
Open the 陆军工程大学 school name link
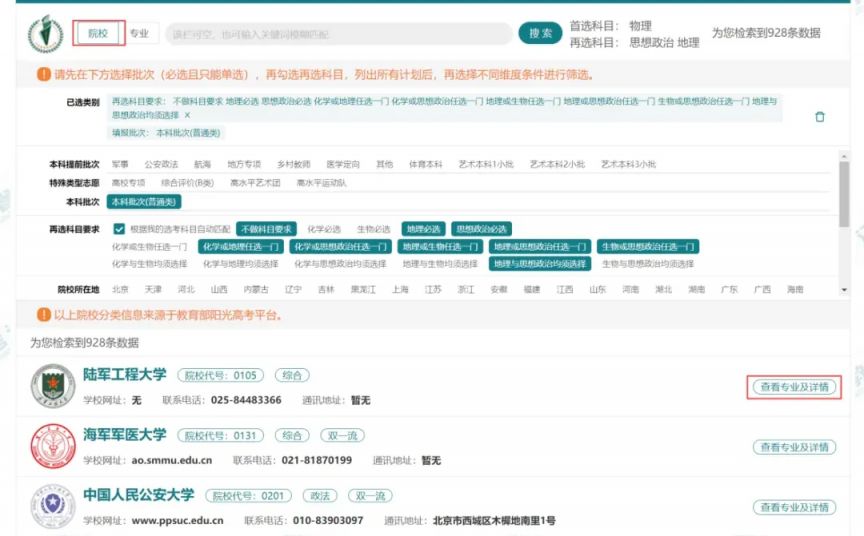[125, 375]
